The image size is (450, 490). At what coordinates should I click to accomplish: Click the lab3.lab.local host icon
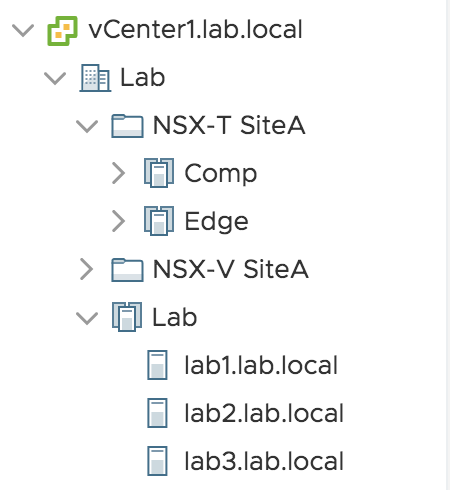point(157,461)
